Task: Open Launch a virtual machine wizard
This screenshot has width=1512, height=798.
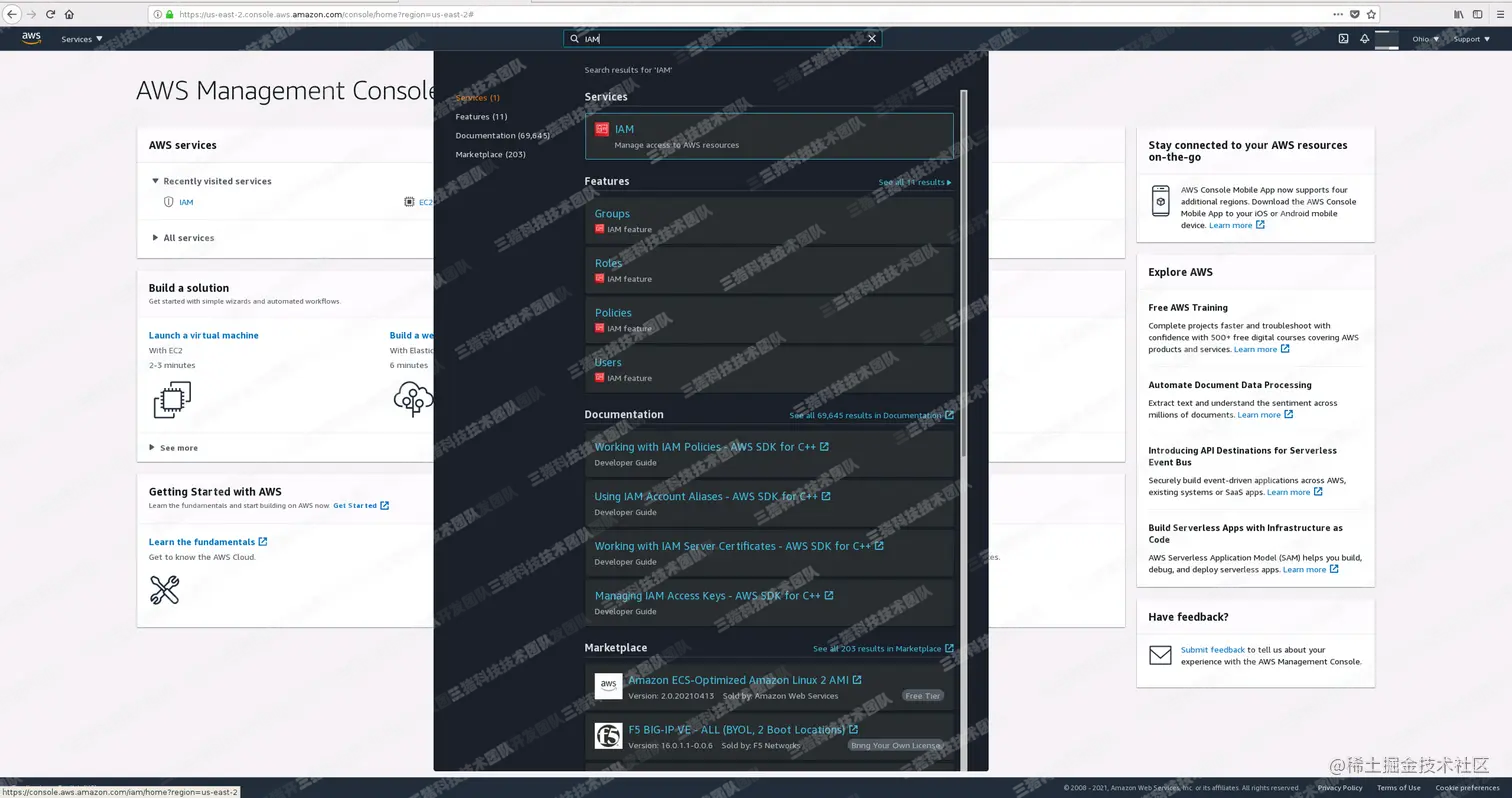Action: point(204,336)
